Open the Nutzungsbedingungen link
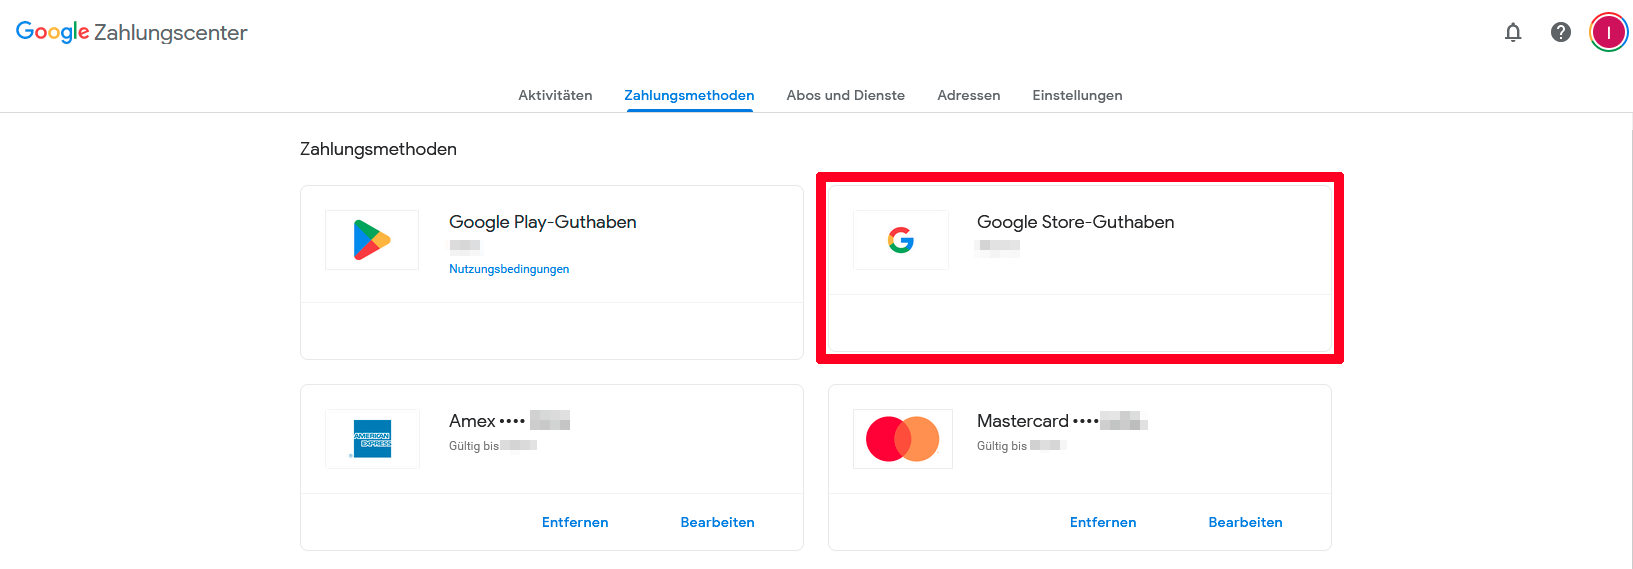The height and width of the screenshot is (569, 1633). pyautogui.click(x=509, y=269)
